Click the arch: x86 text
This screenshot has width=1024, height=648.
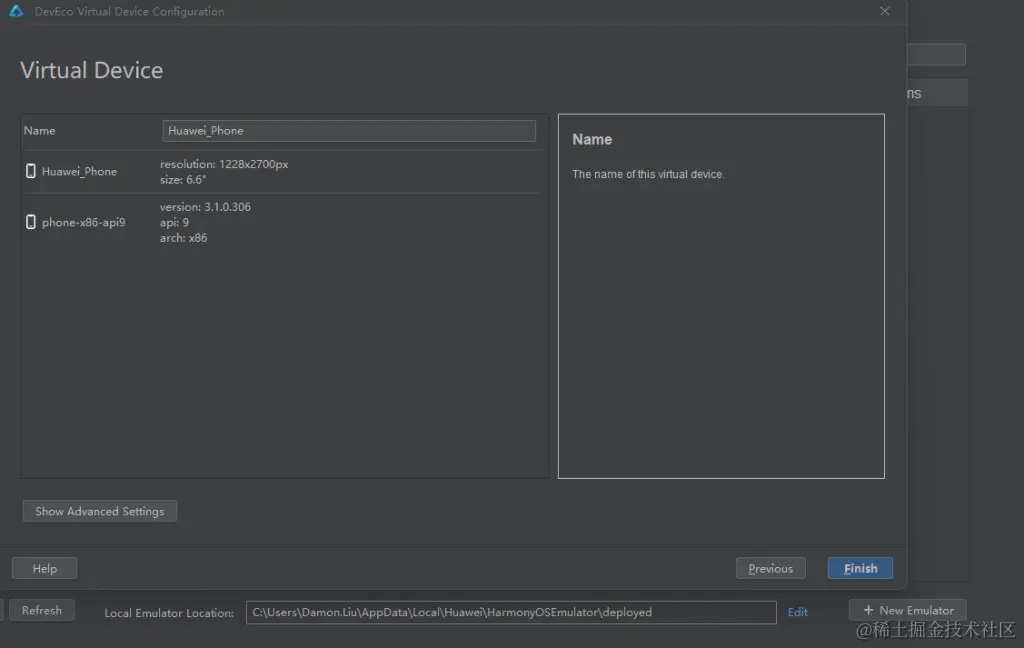(184, 238)
